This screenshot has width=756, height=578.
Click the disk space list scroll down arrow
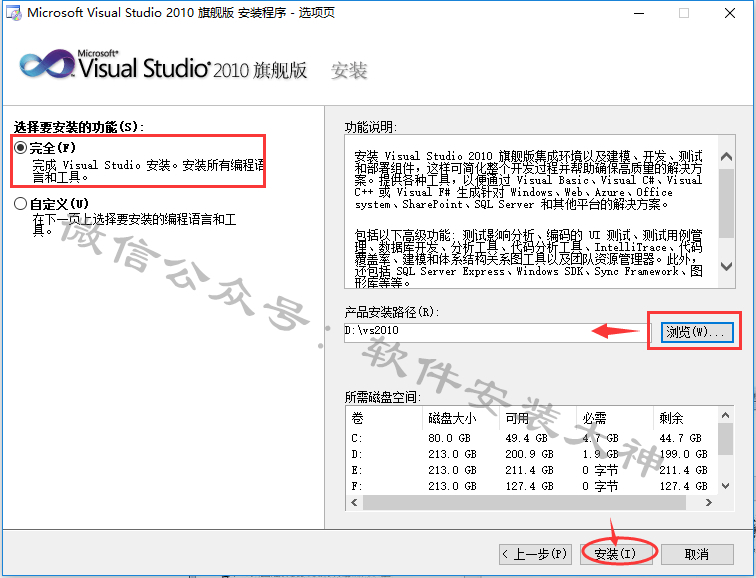(725, 486)
